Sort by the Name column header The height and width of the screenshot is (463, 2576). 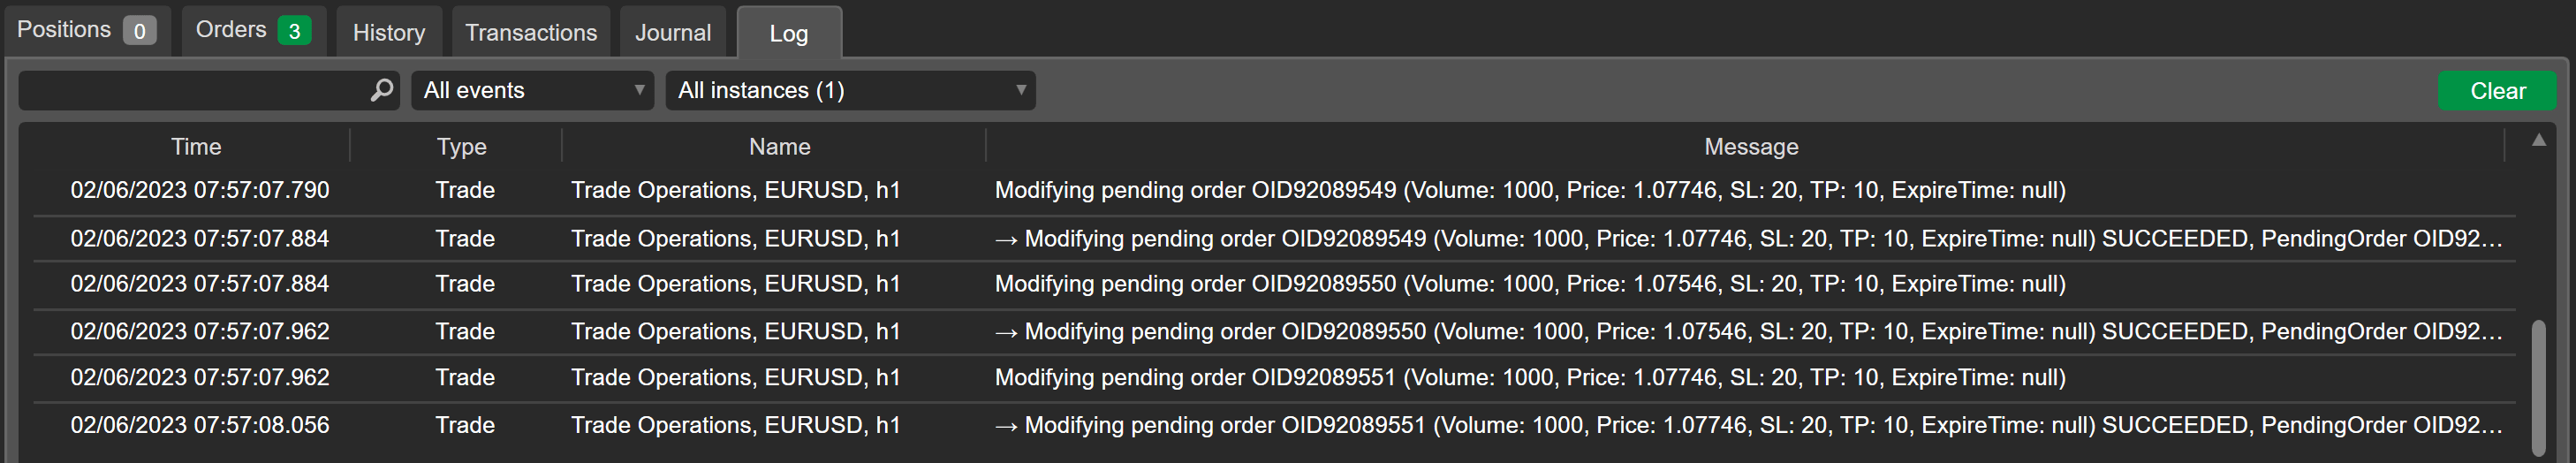pos(779,146)
